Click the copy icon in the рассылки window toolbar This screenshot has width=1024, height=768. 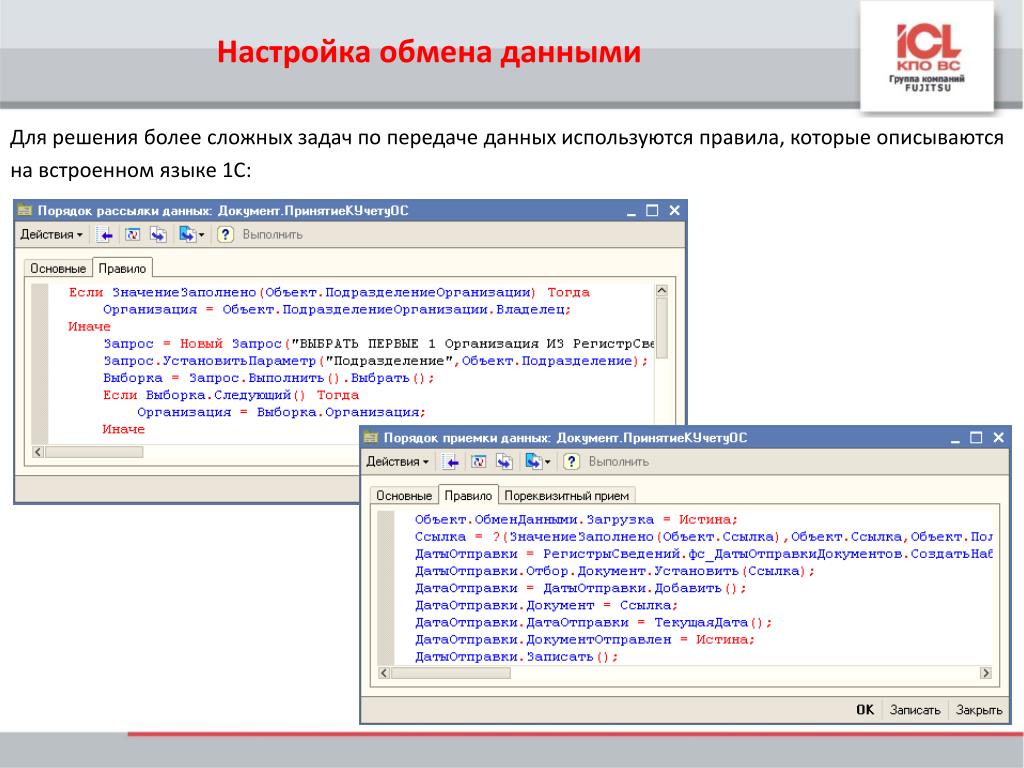tap(158, 235)
